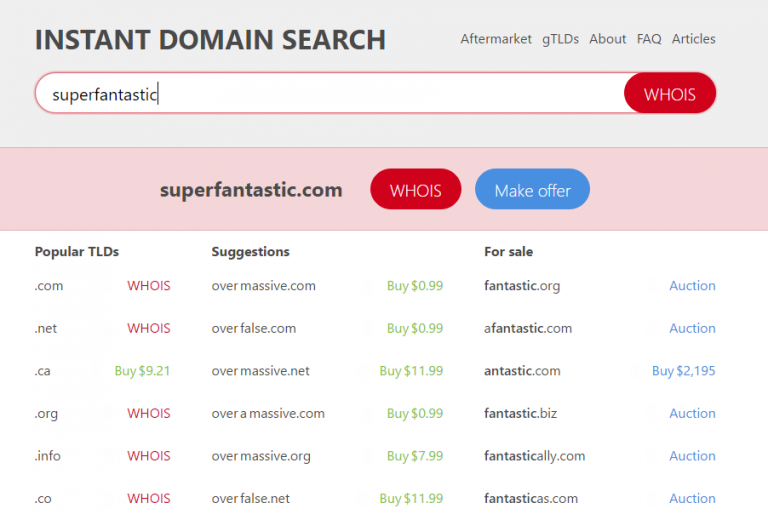Click the INSTANT DOMAIN SEARCH site title

pos(210,40)
